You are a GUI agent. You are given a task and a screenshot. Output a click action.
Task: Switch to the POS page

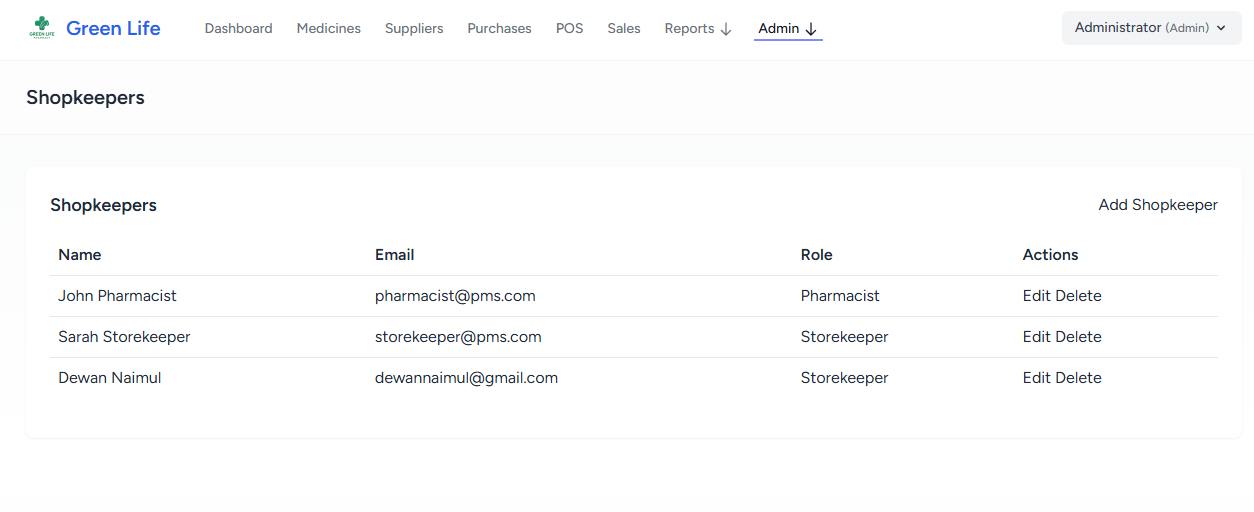click(x=569, y=29)
